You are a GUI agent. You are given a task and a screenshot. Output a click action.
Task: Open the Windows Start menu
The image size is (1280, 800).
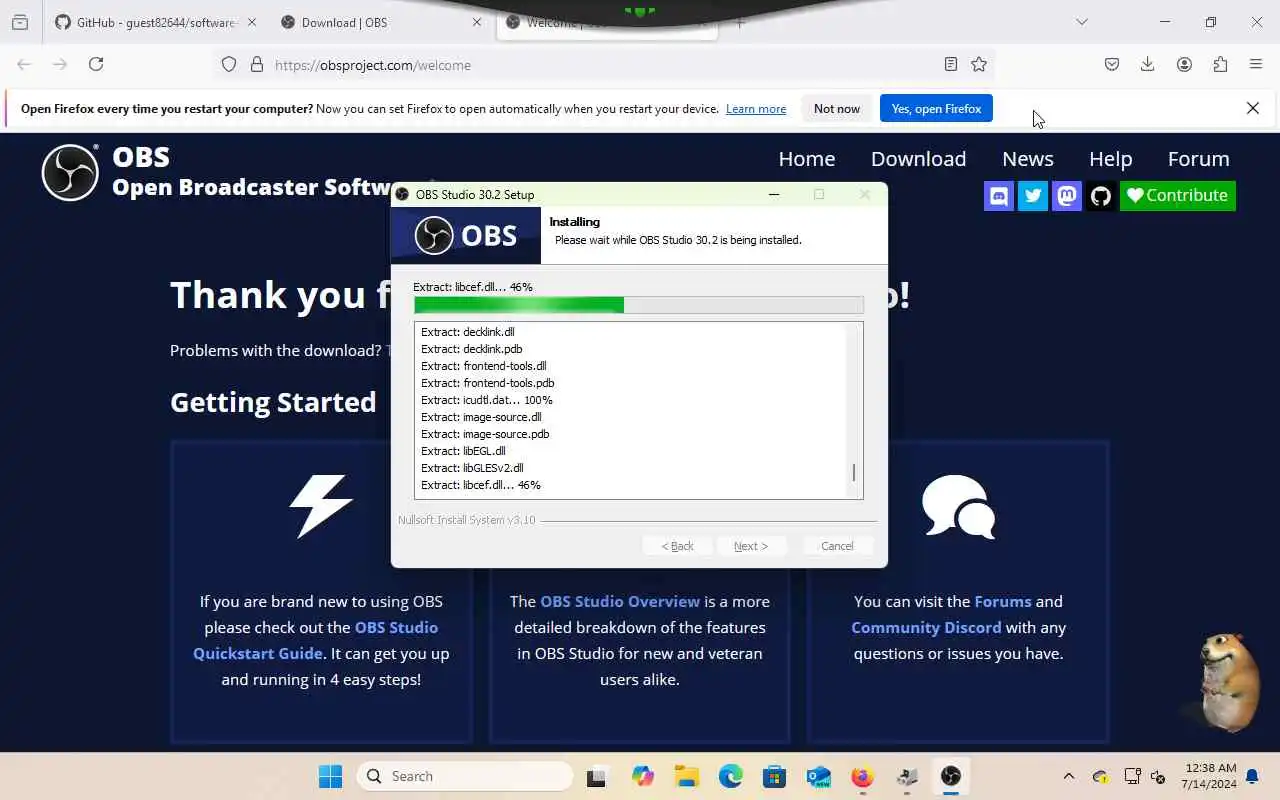click(330, 776)
